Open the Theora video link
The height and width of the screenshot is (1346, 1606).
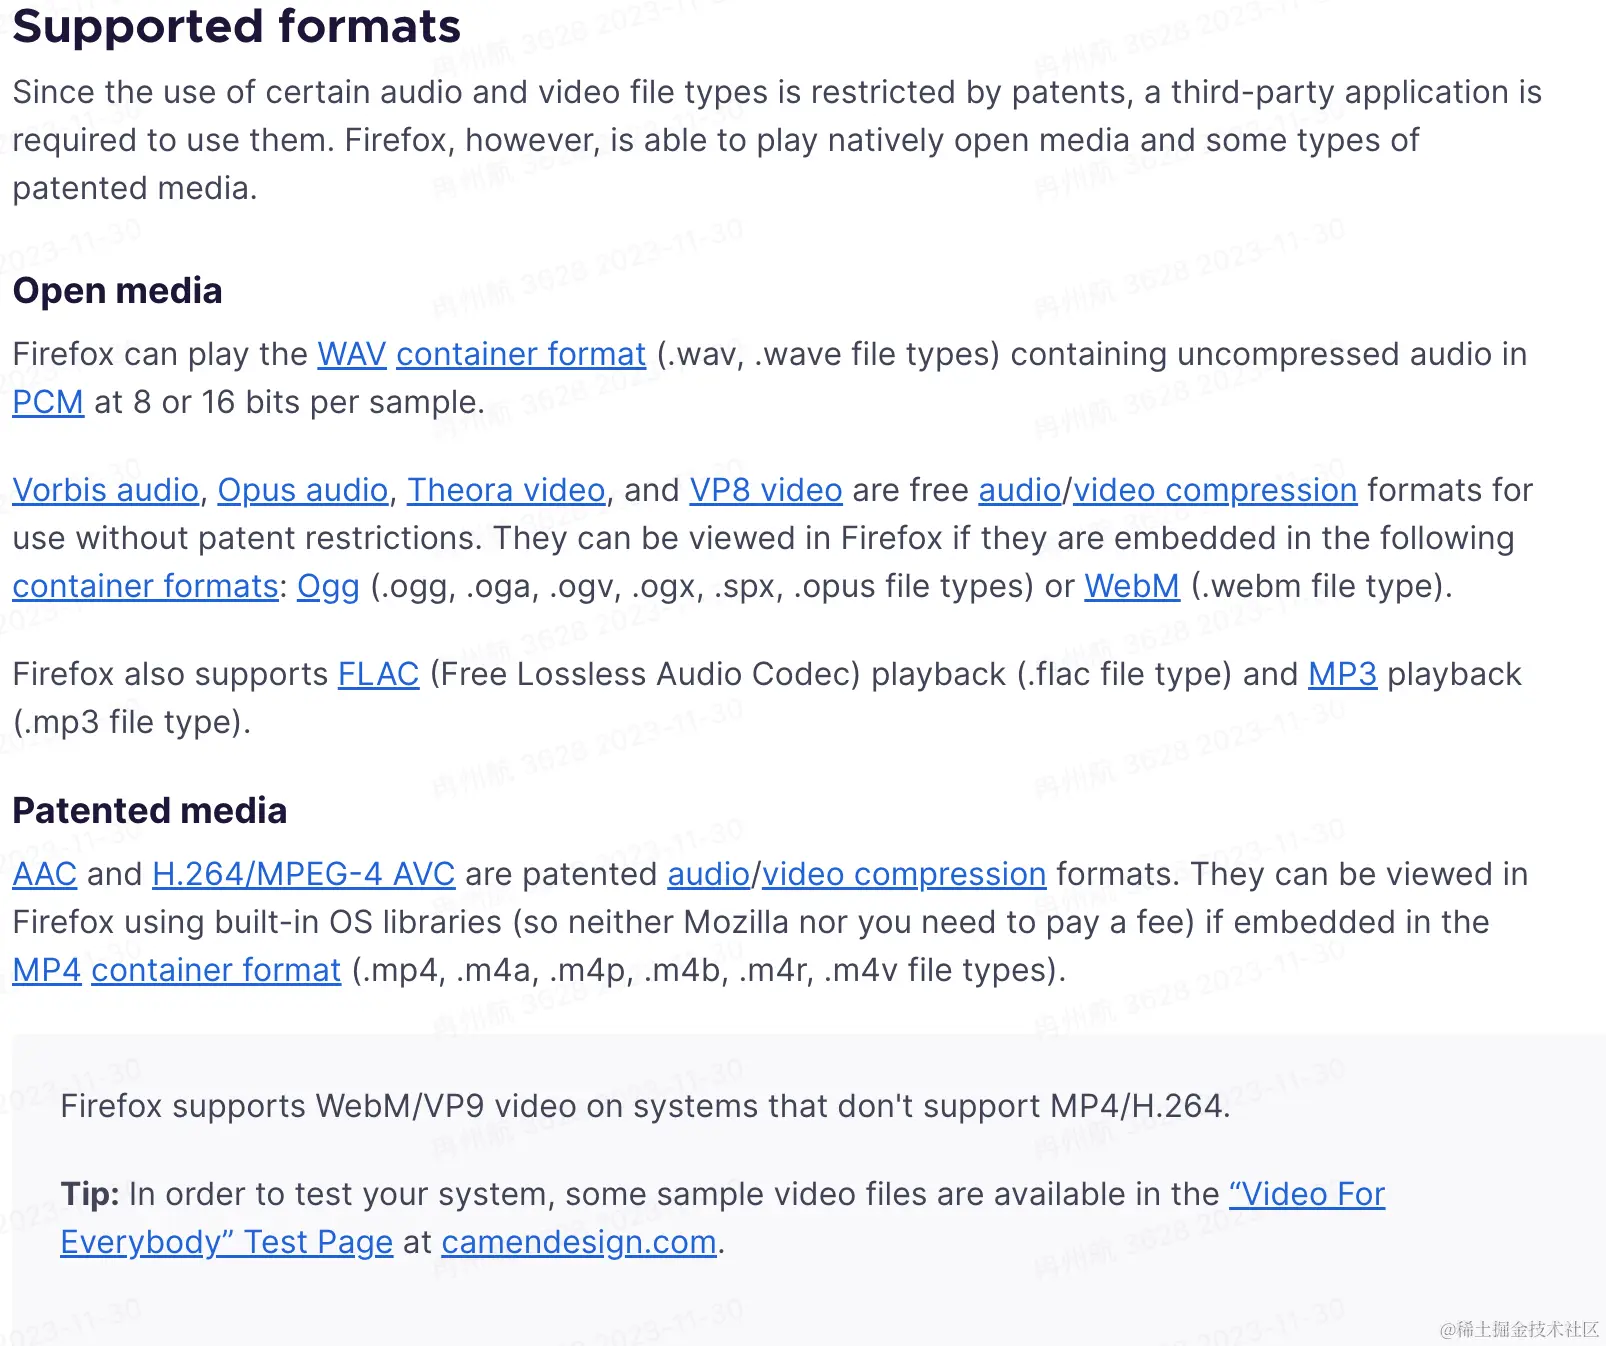tap(506, 490)
